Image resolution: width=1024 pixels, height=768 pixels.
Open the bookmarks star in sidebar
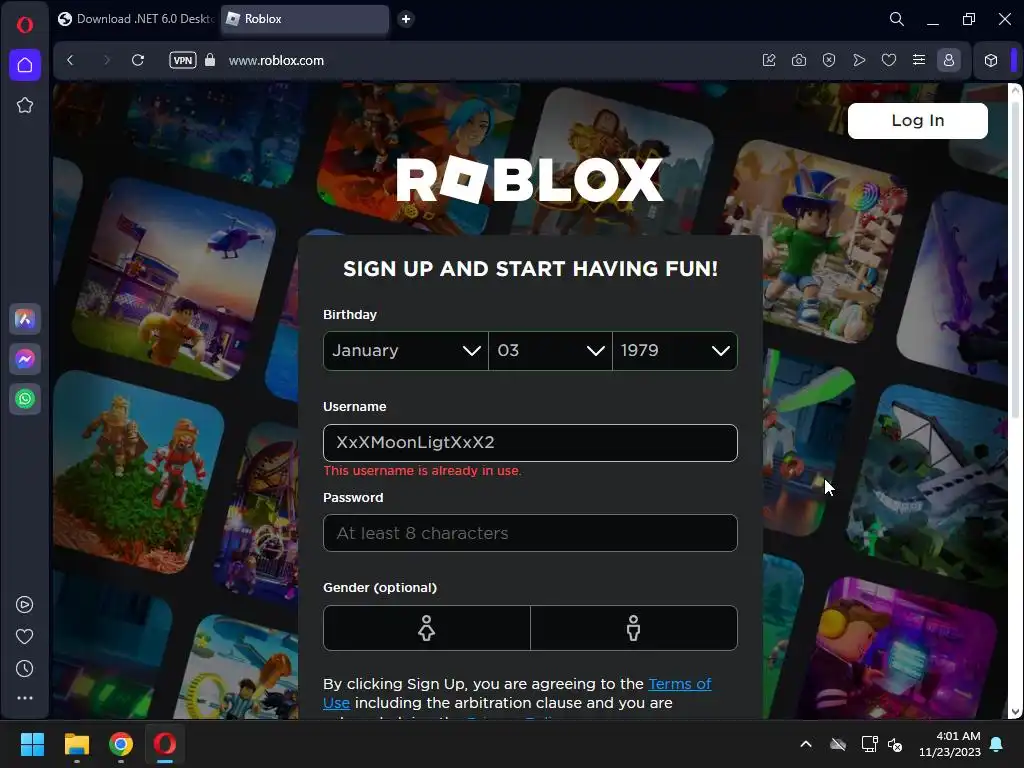25,105
